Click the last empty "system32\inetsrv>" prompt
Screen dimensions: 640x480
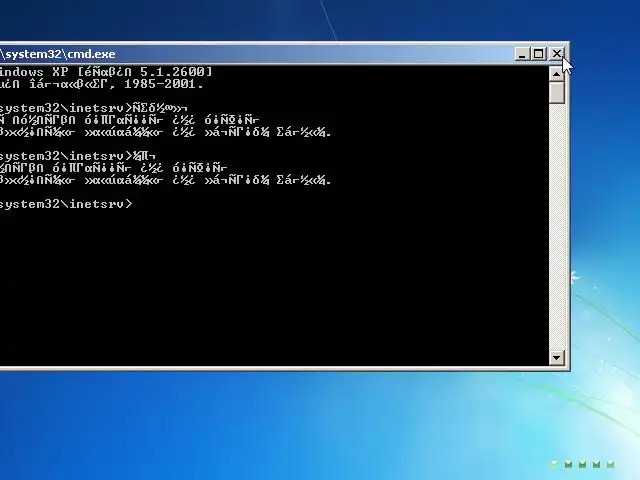(x=66, y=204)
